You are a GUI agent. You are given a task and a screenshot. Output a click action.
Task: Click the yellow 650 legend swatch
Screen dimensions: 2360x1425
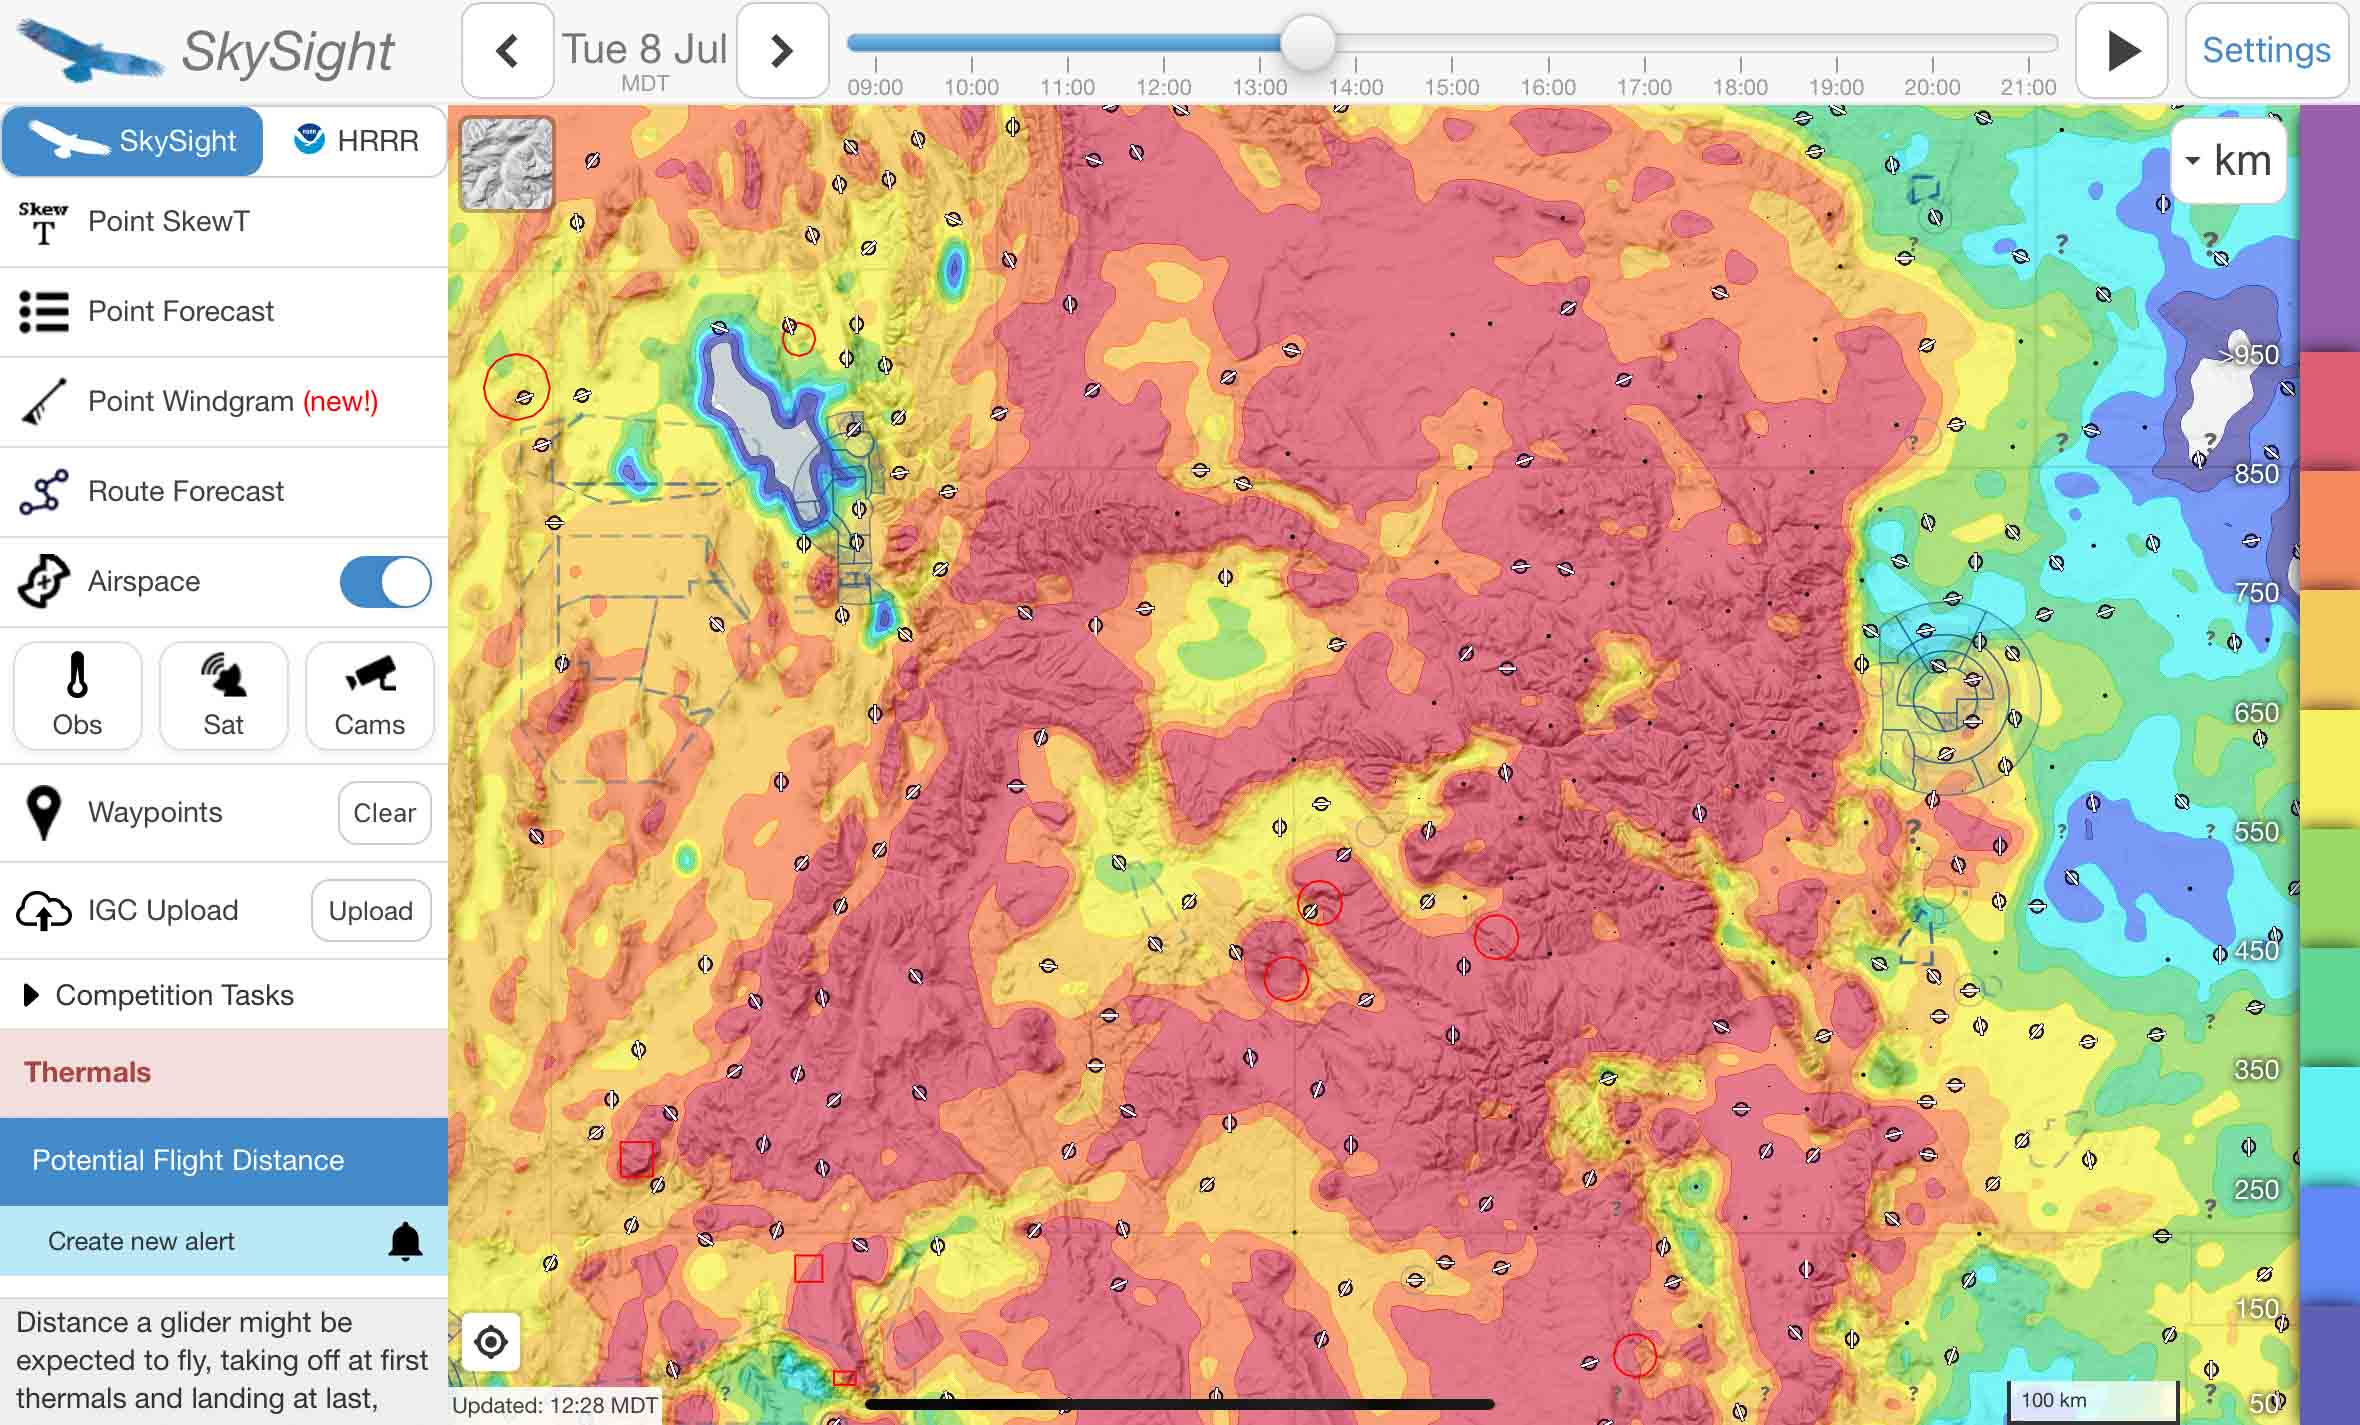point(2330,768)
